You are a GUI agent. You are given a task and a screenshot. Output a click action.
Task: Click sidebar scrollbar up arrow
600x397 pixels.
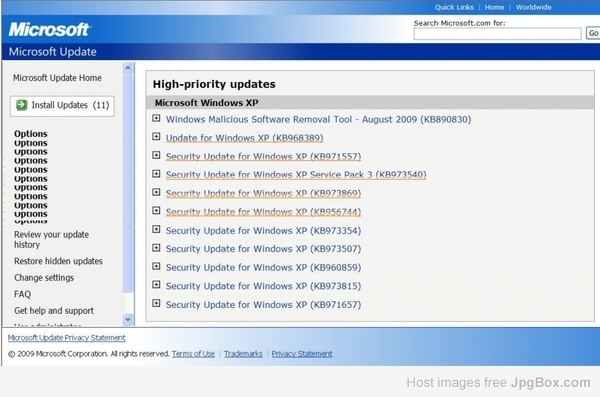(128, 68)
